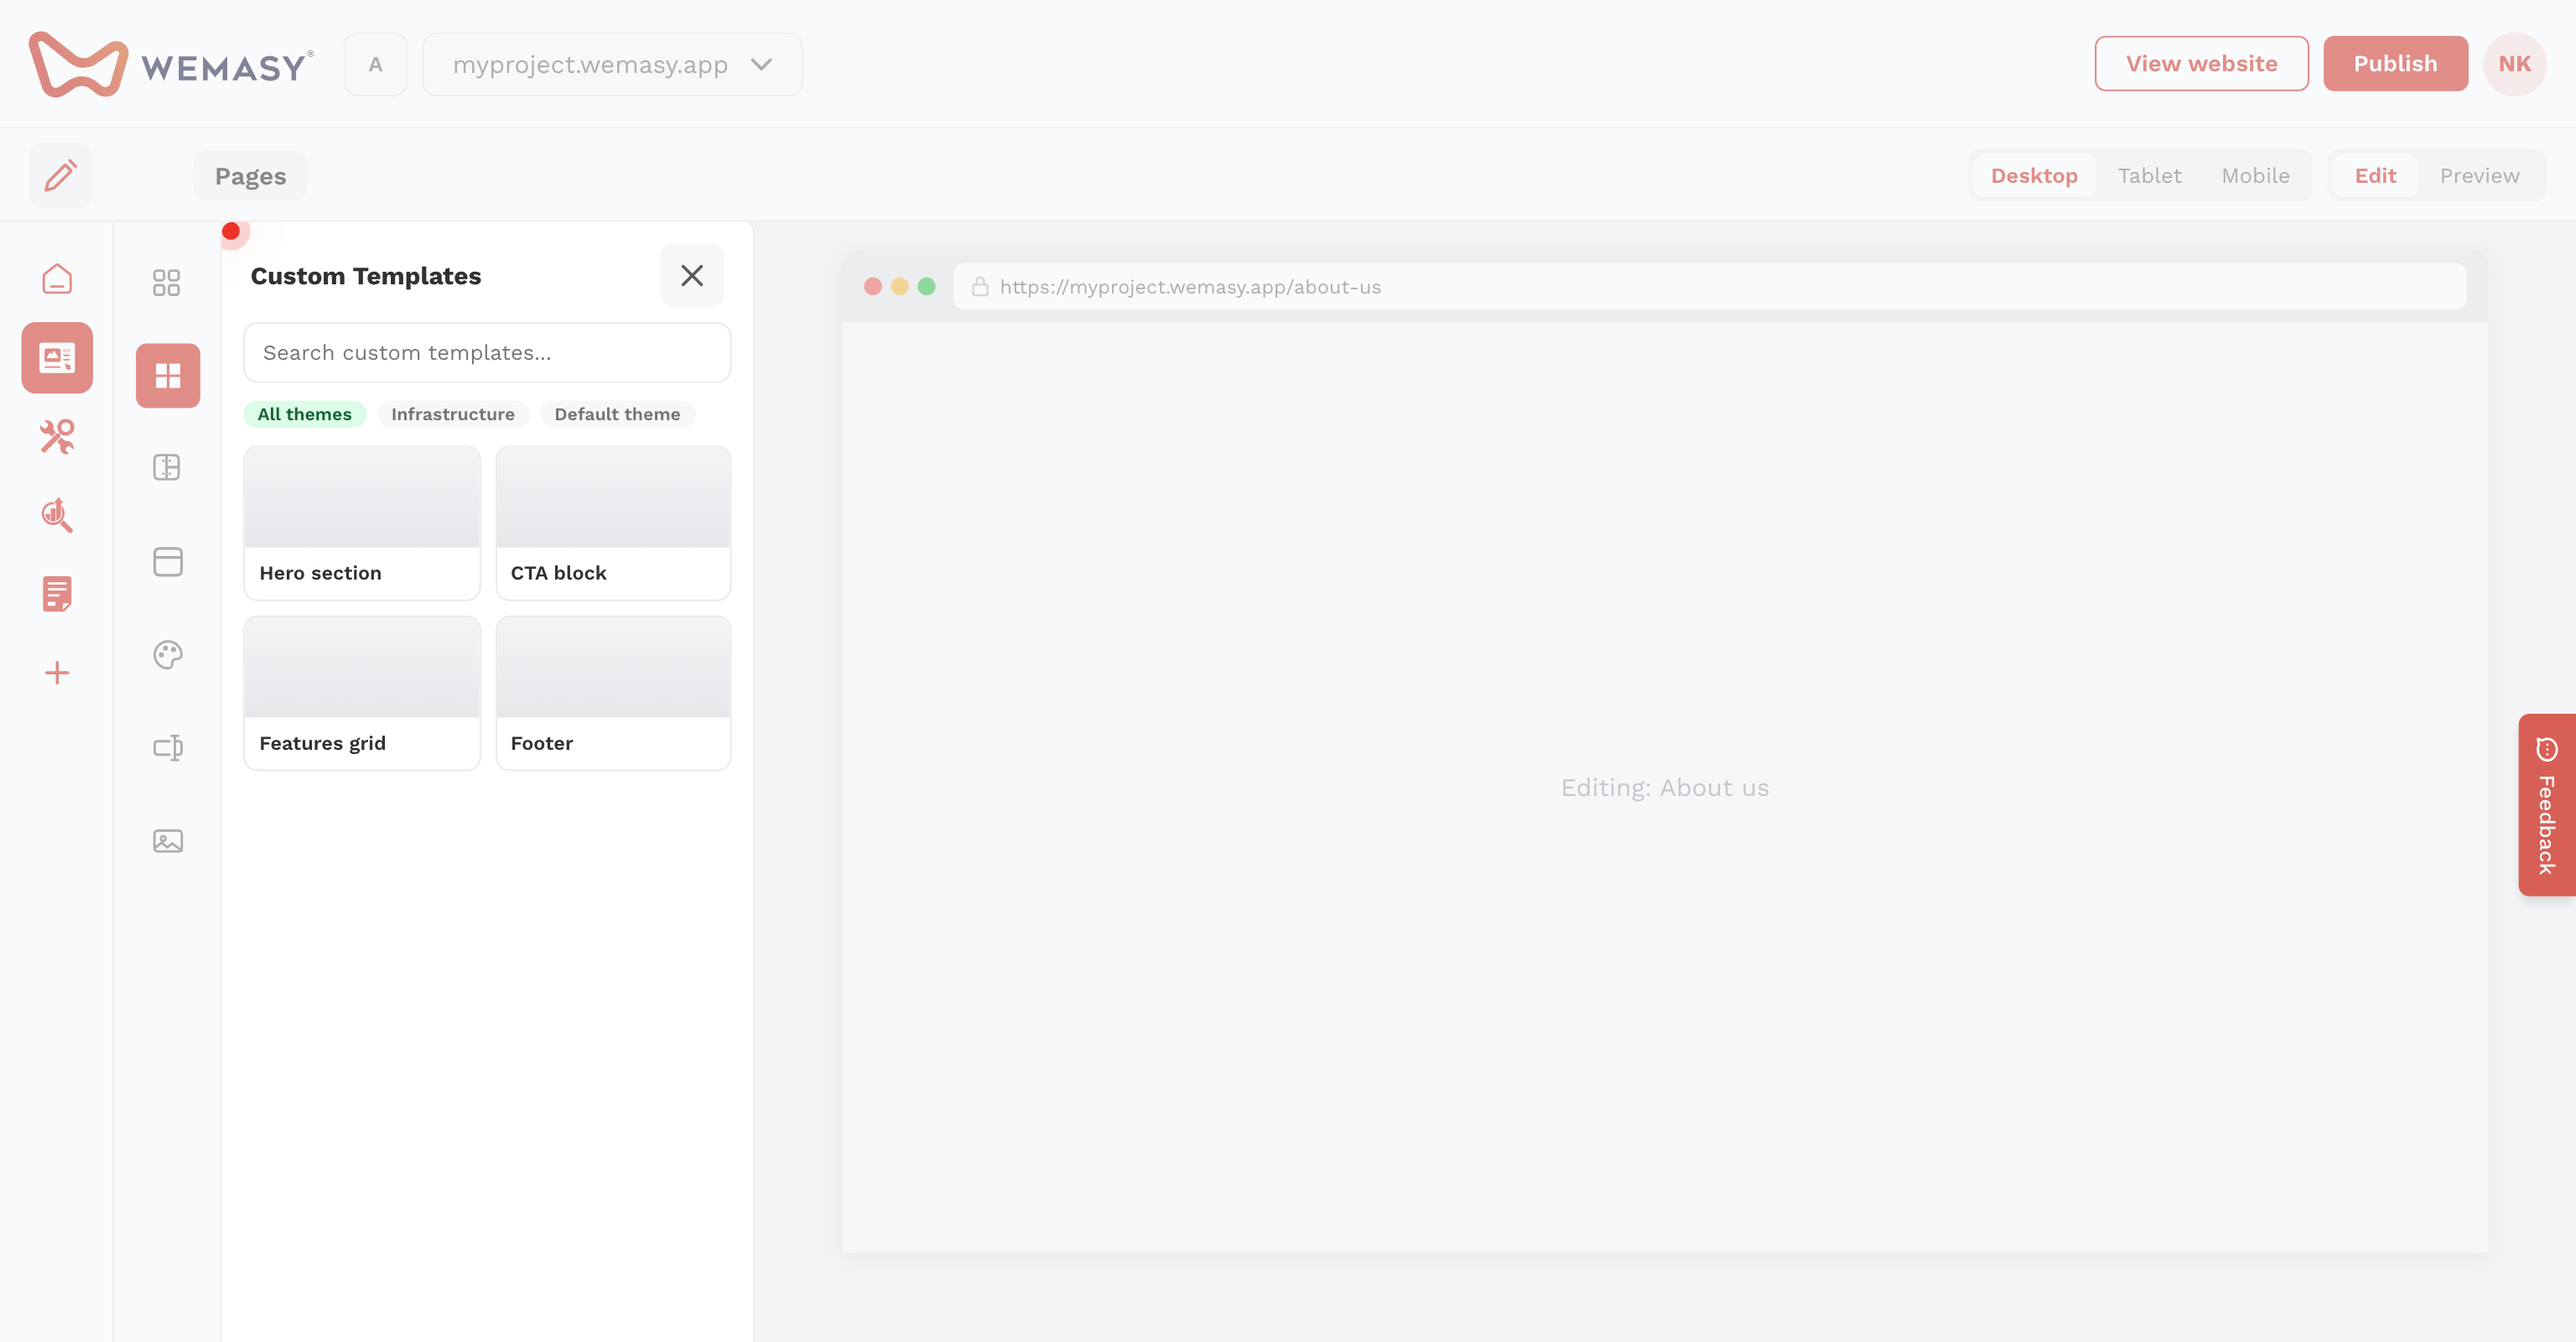This screenshot has height=1342, width=2576.
Task: Select the custom templates grid icon
Action: point(168,376)
